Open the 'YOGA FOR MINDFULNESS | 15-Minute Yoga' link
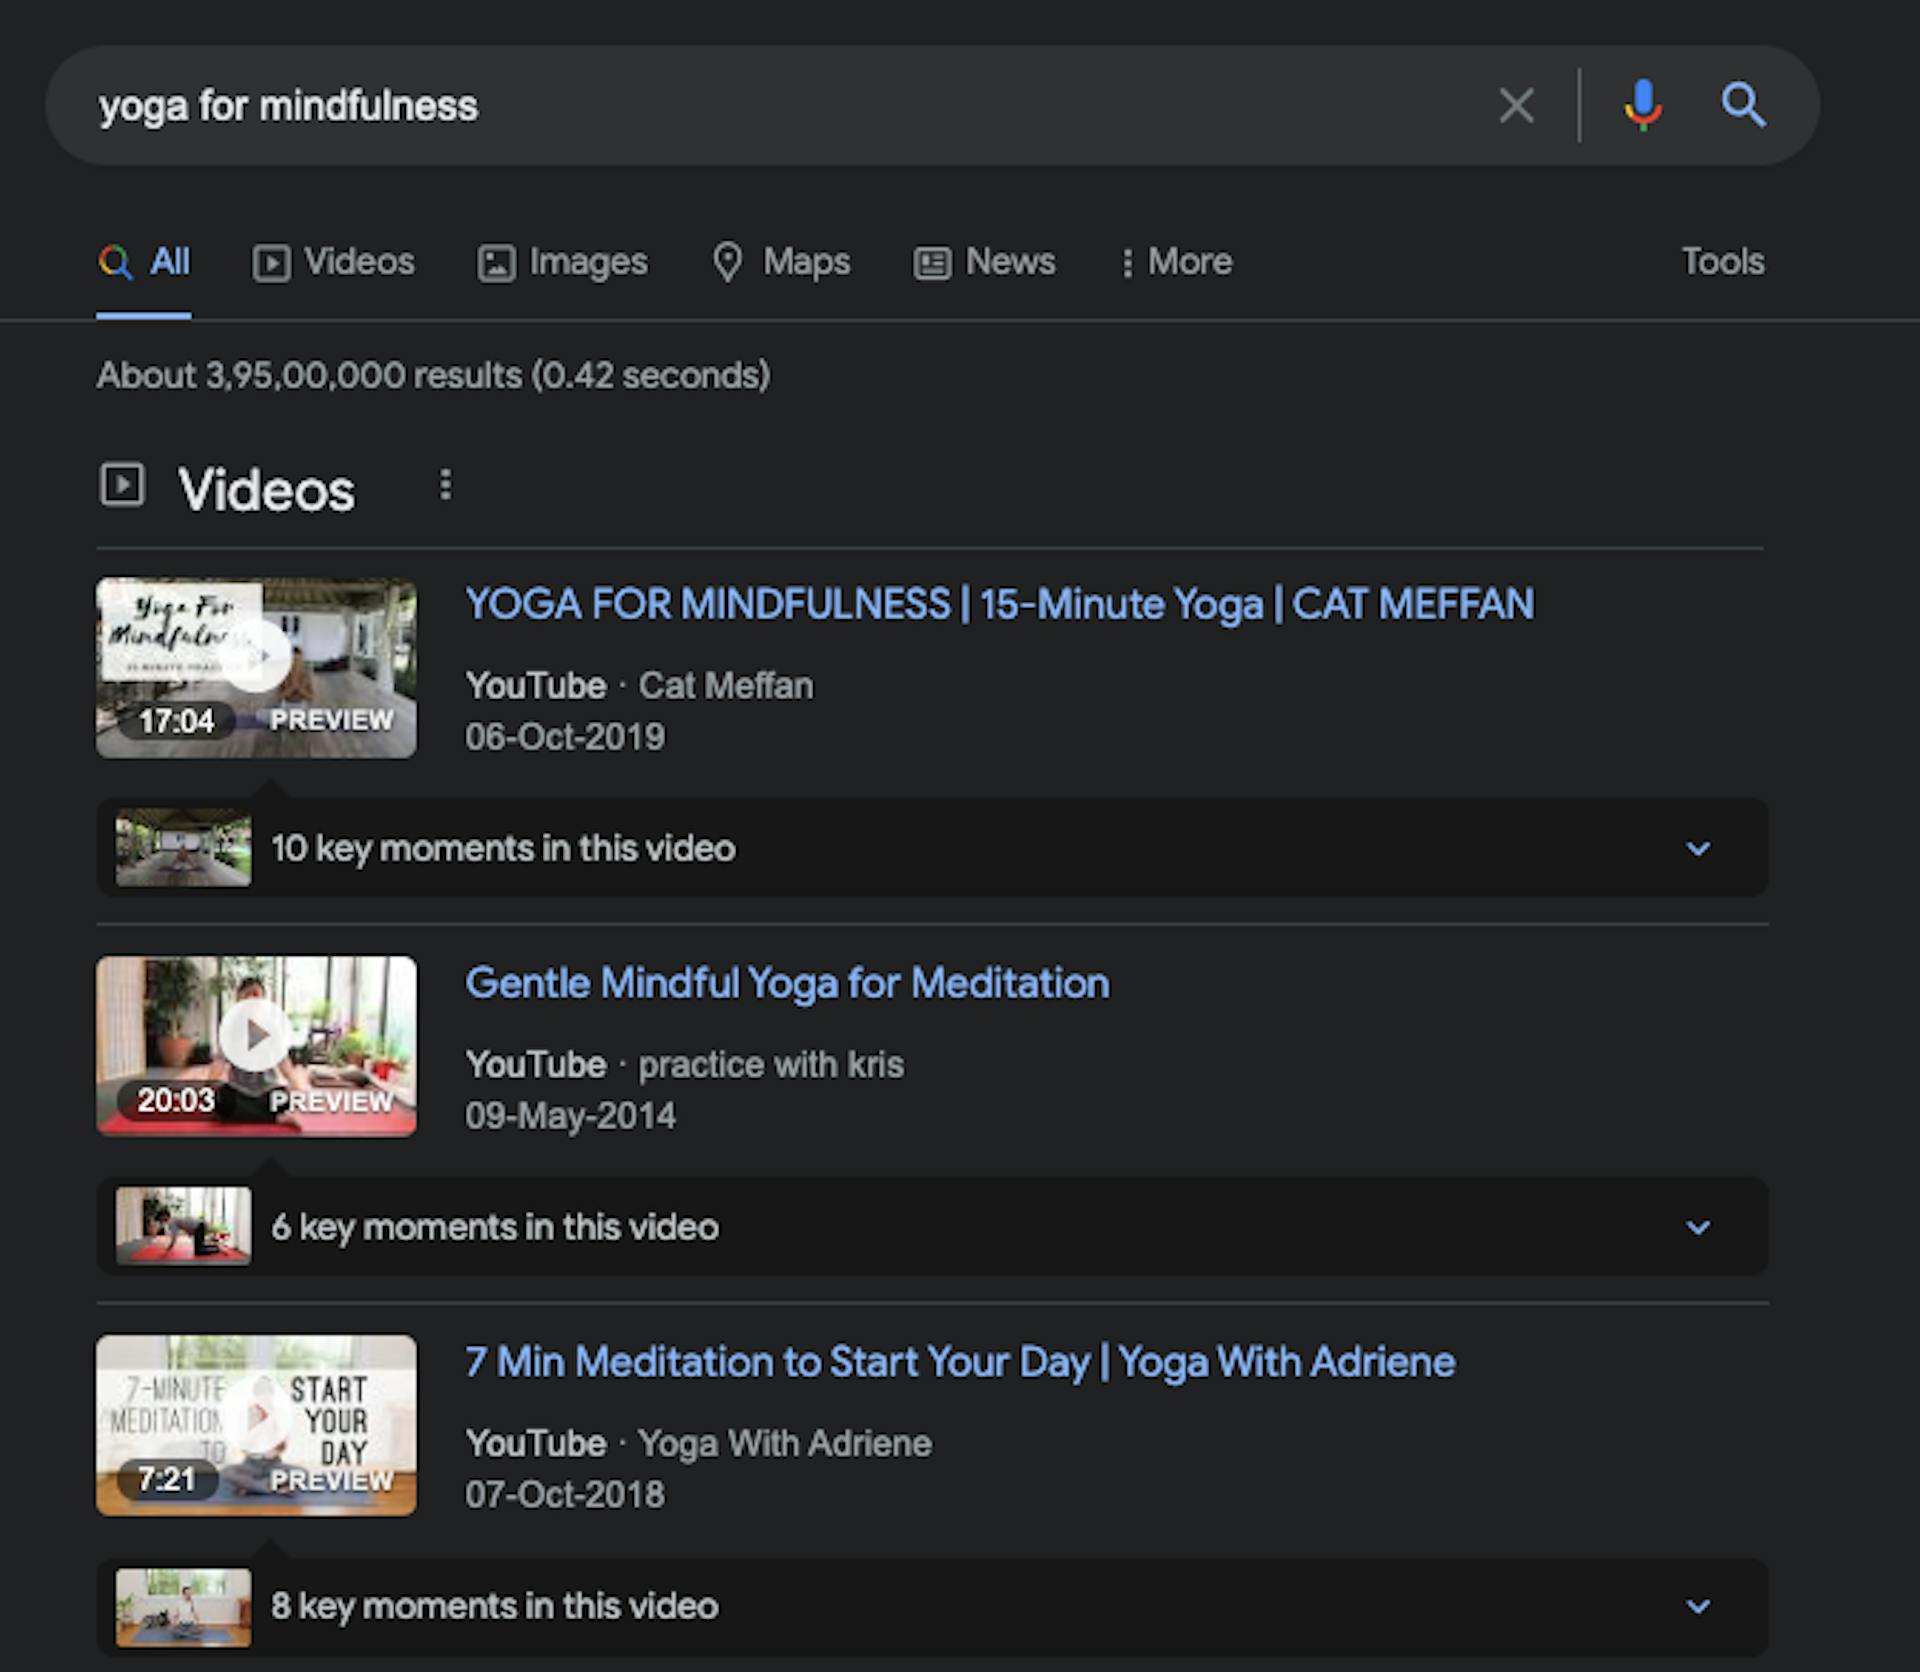This screenshot has width=1920, height=1672. (x=999, y=604)
